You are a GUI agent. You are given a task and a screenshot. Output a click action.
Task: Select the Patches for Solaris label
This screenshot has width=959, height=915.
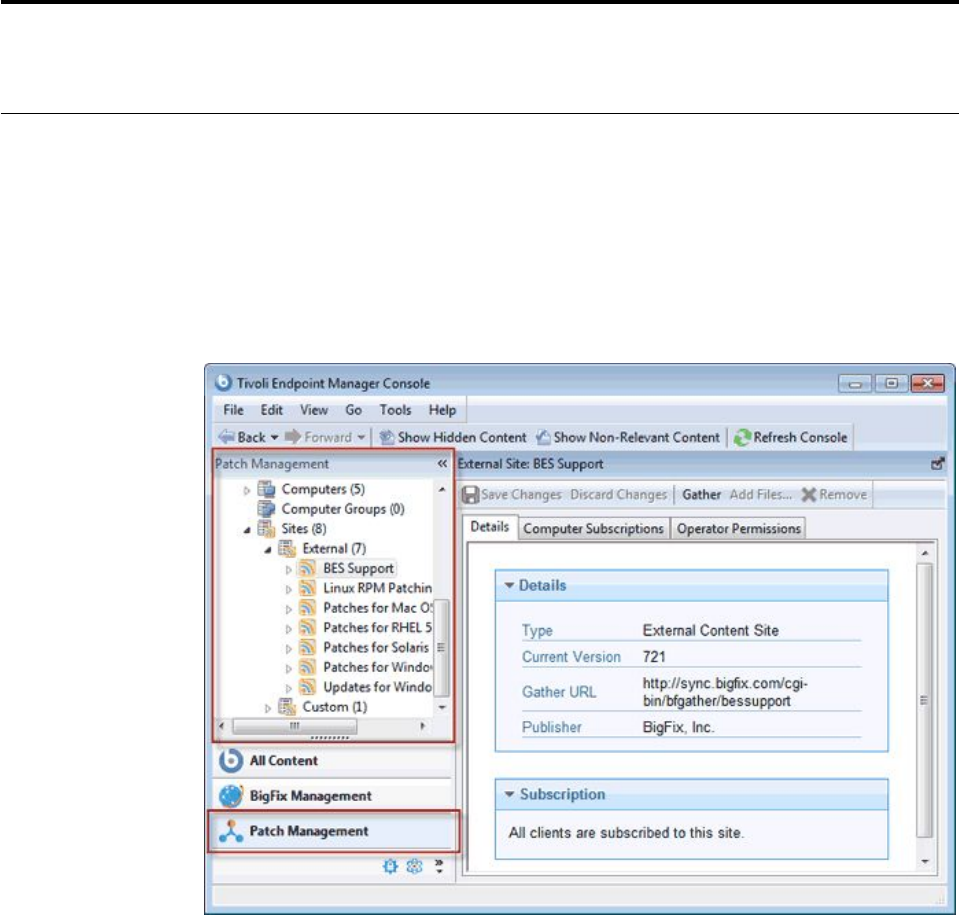[x=376, y=648]
